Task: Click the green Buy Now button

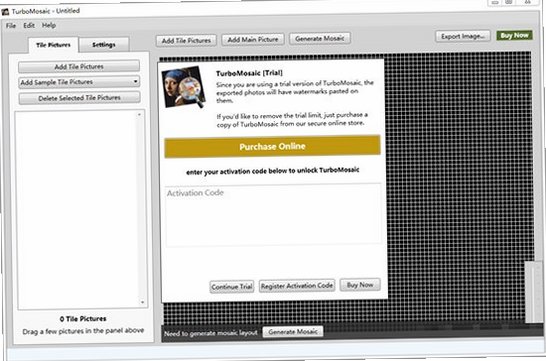Action: pos(514,35)
